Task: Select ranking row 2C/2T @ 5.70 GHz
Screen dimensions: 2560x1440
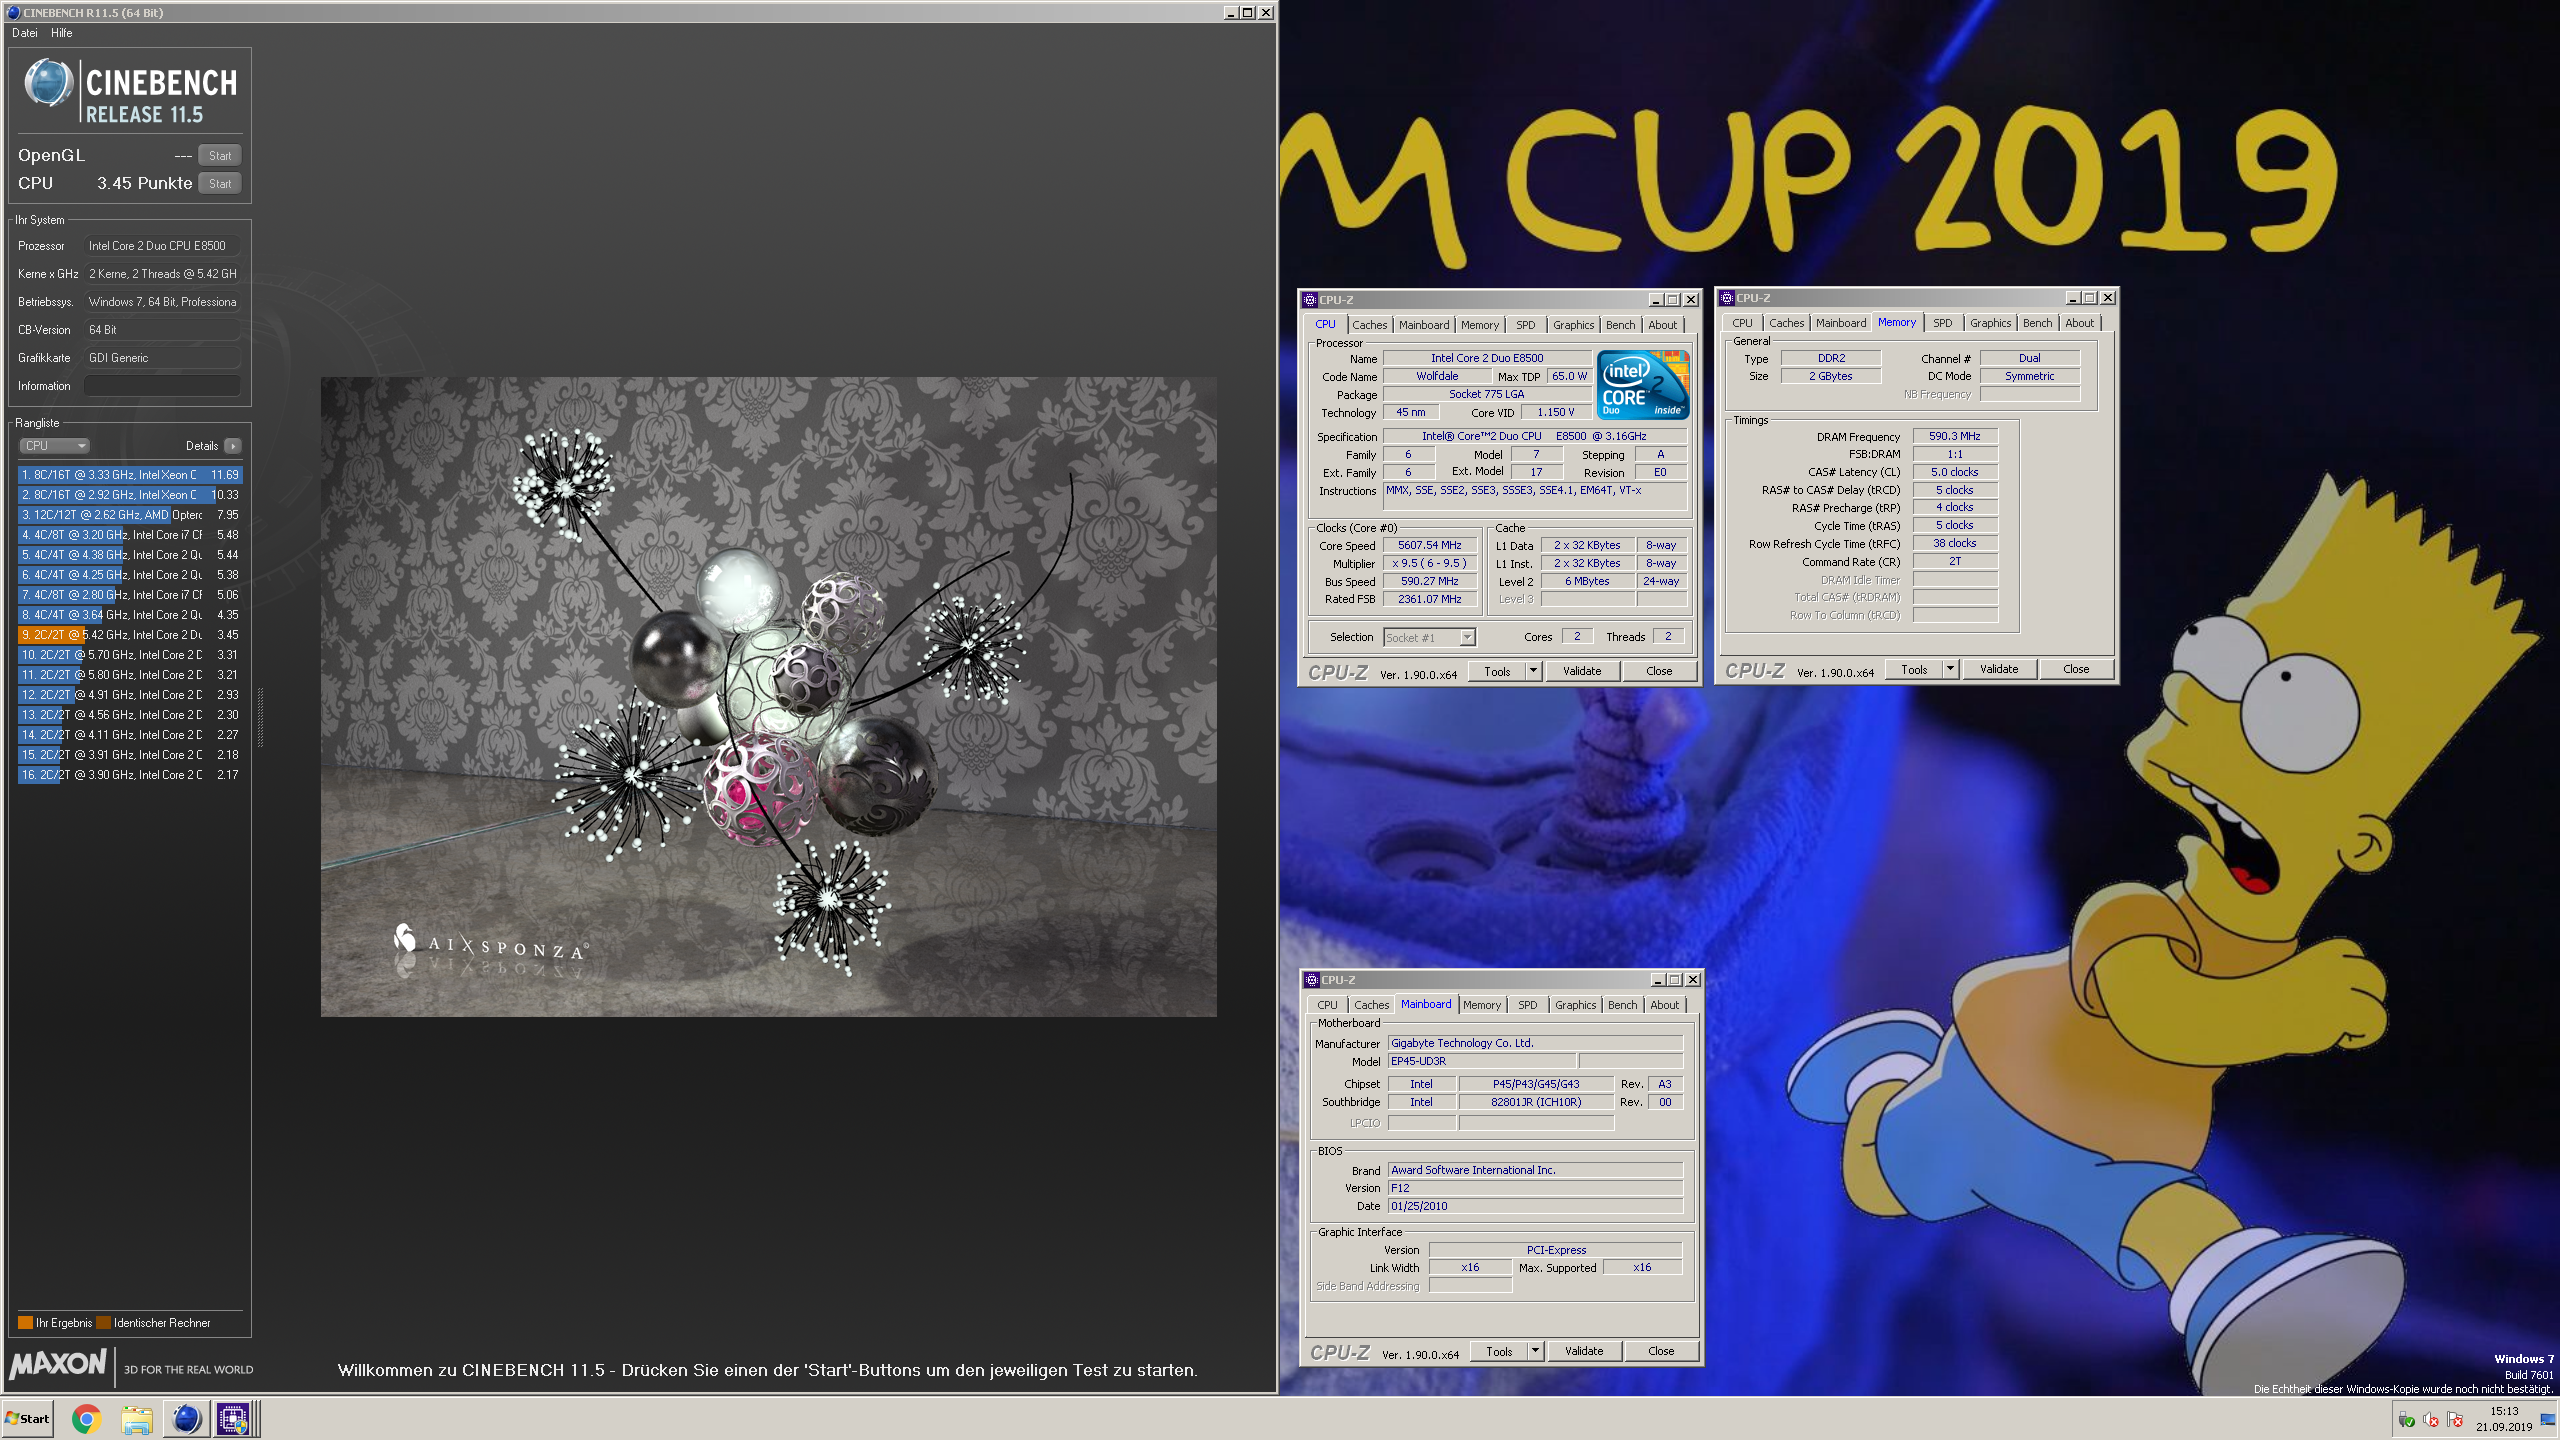Action: pyautogui.click(x=129, y=655)
